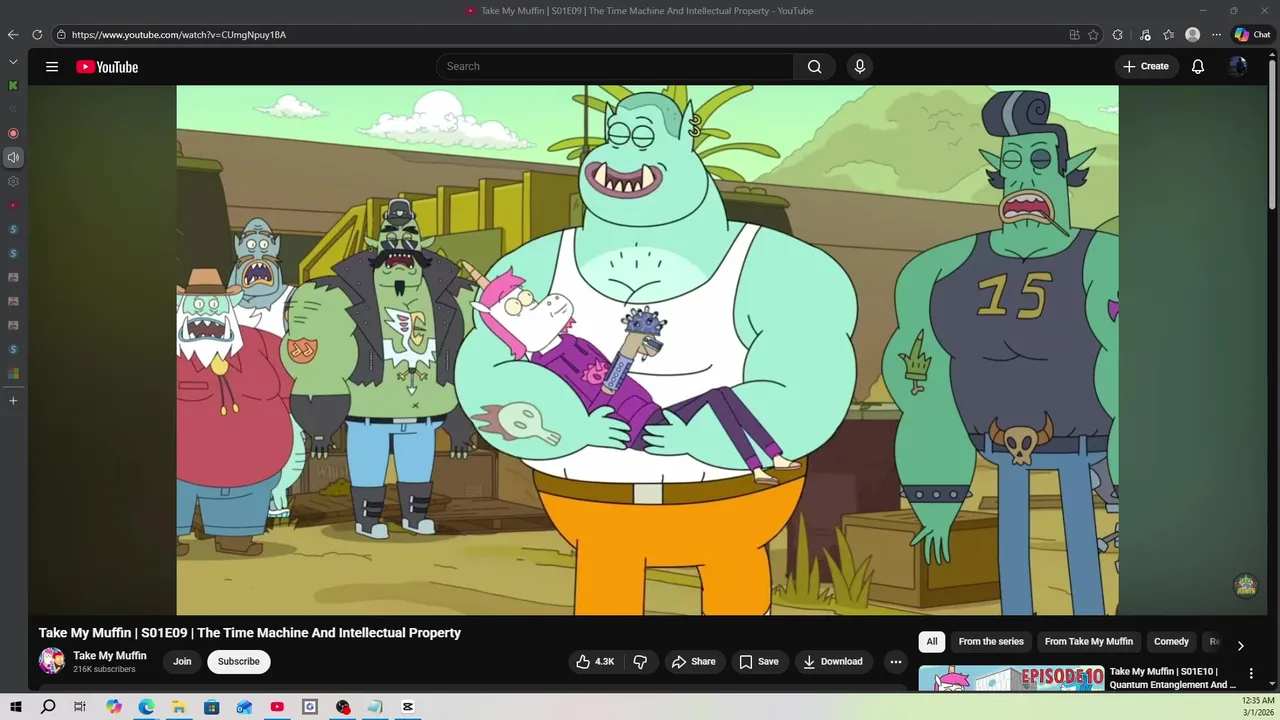Image resolution: width=1280 pixels, height=720 pixels.
Task: Open the split screen apps icon in address bar
Action: pyautogui.click(x=1074, y=34)
